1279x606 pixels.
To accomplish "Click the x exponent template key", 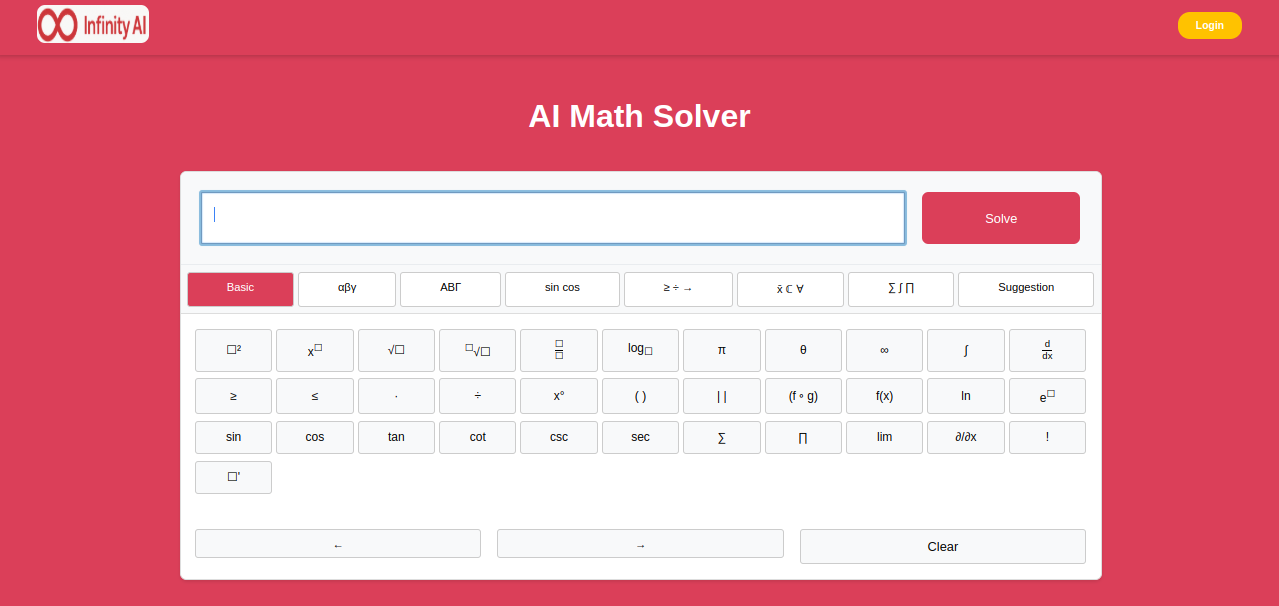I will click(314, 350).
